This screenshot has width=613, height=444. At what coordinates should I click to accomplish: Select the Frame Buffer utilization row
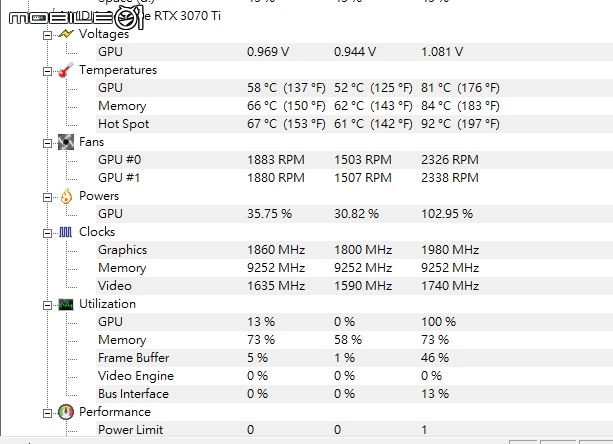pyautogui.click(x=354, y=358)
